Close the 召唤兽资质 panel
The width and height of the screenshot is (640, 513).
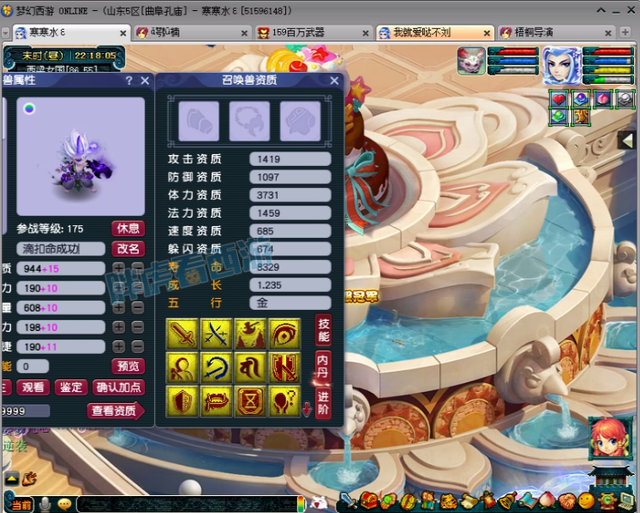point(334,80)
